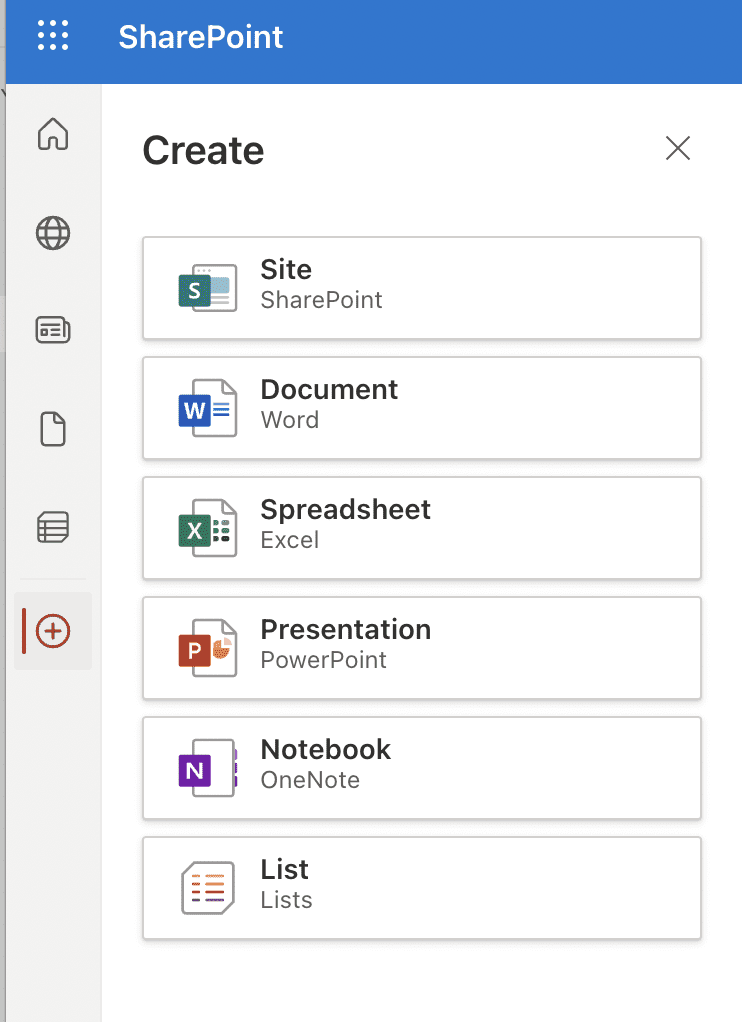Click the Lists icon on List card
The height and width of the screenshot is (1022, 742).
click(207, 888)
